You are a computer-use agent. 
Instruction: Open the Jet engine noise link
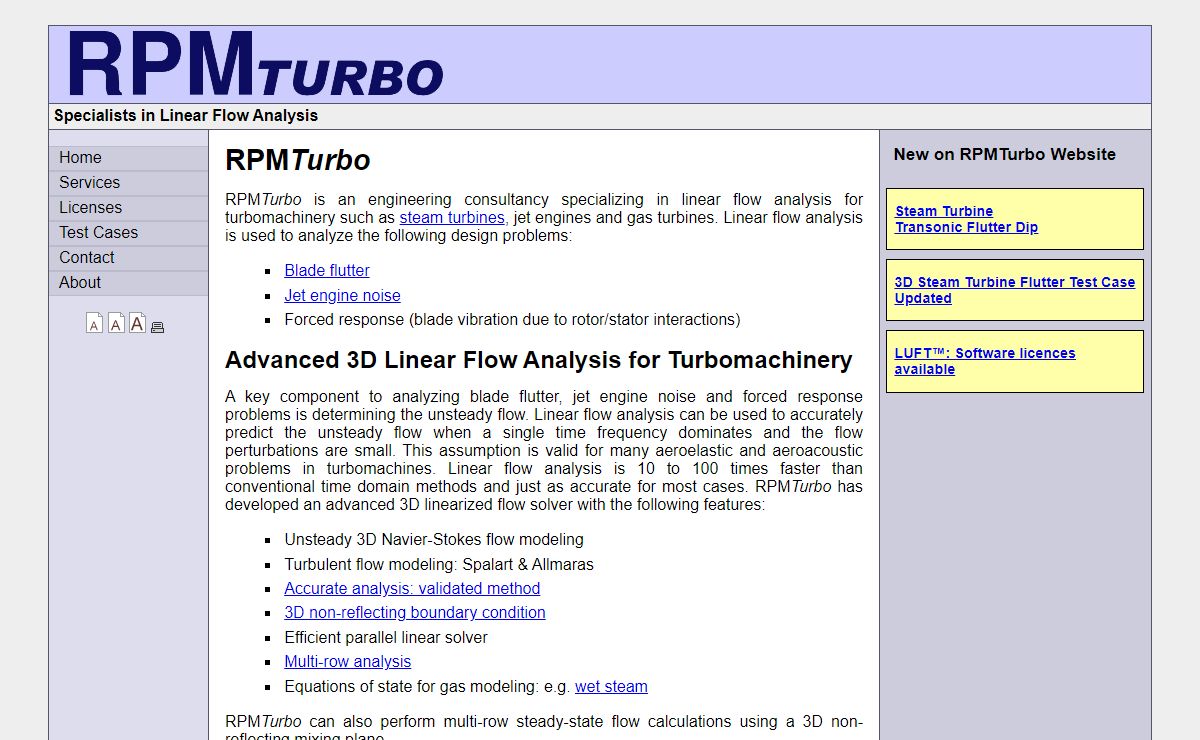(x=342, y=296)
